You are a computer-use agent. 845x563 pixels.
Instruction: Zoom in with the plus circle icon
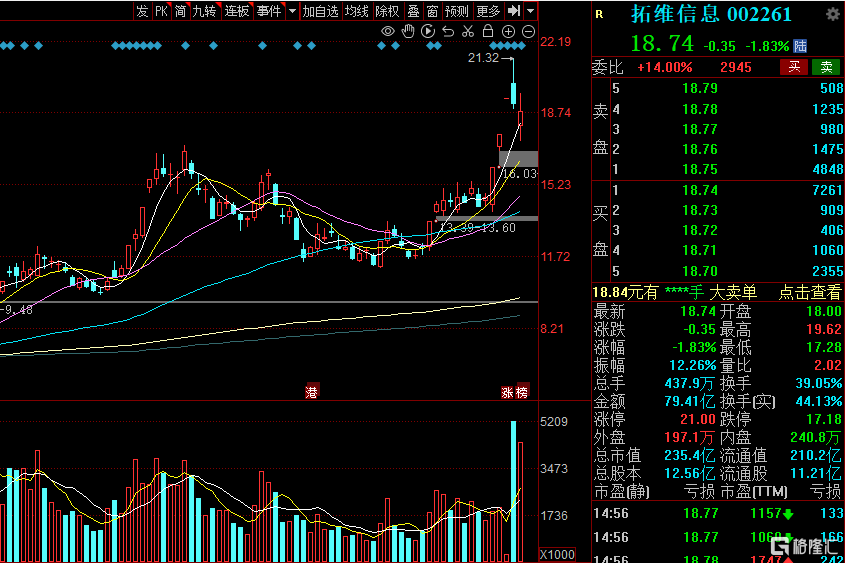508,31
